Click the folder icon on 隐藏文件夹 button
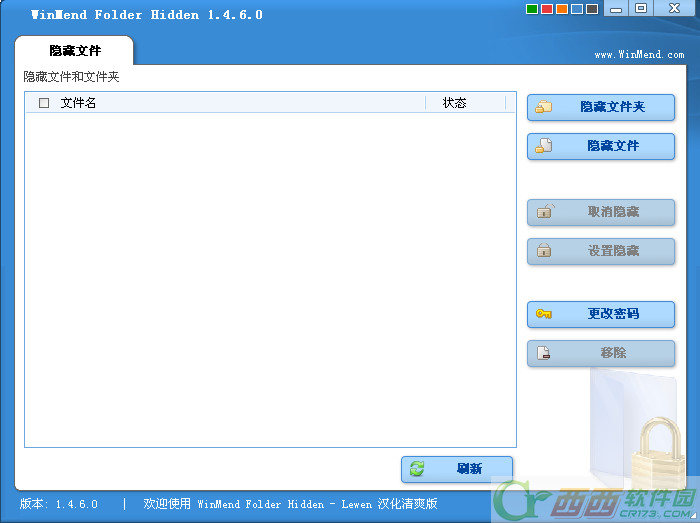Viewport: 700px width, 523px height. pos(544,107)
